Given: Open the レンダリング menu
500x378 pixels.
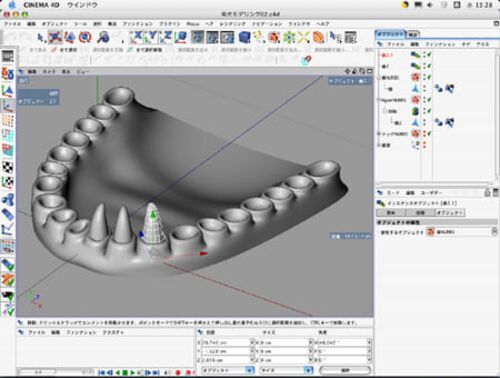Looking at the screenshot, I should point(232,24).
